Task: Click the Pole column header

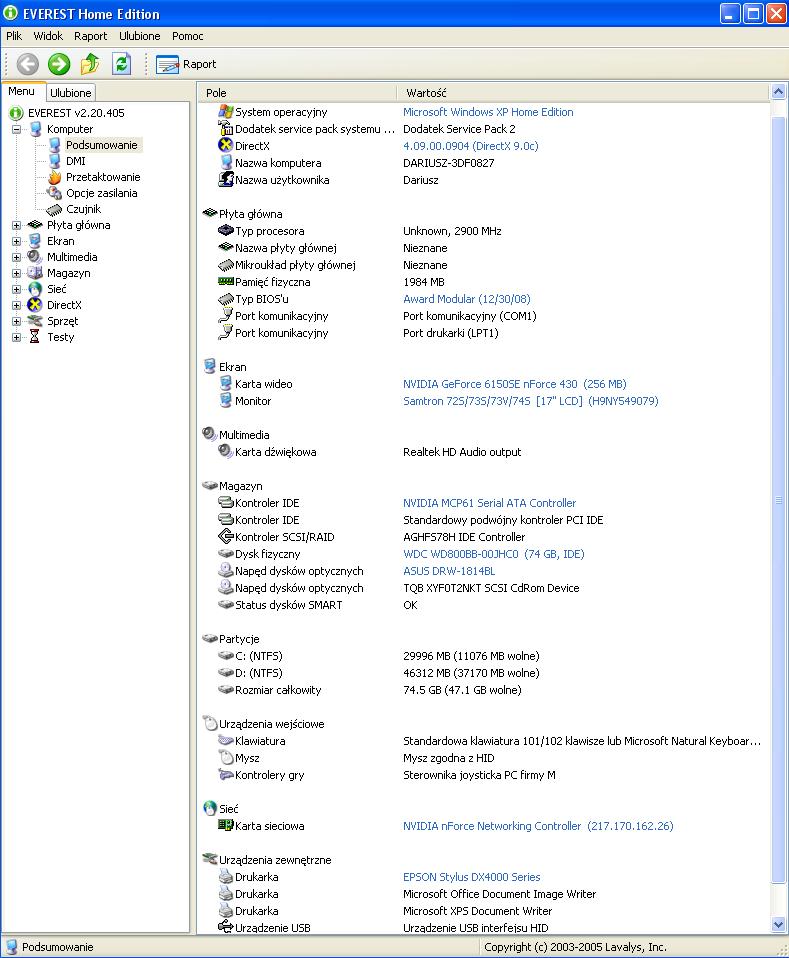Action: (x=297, y=93)
